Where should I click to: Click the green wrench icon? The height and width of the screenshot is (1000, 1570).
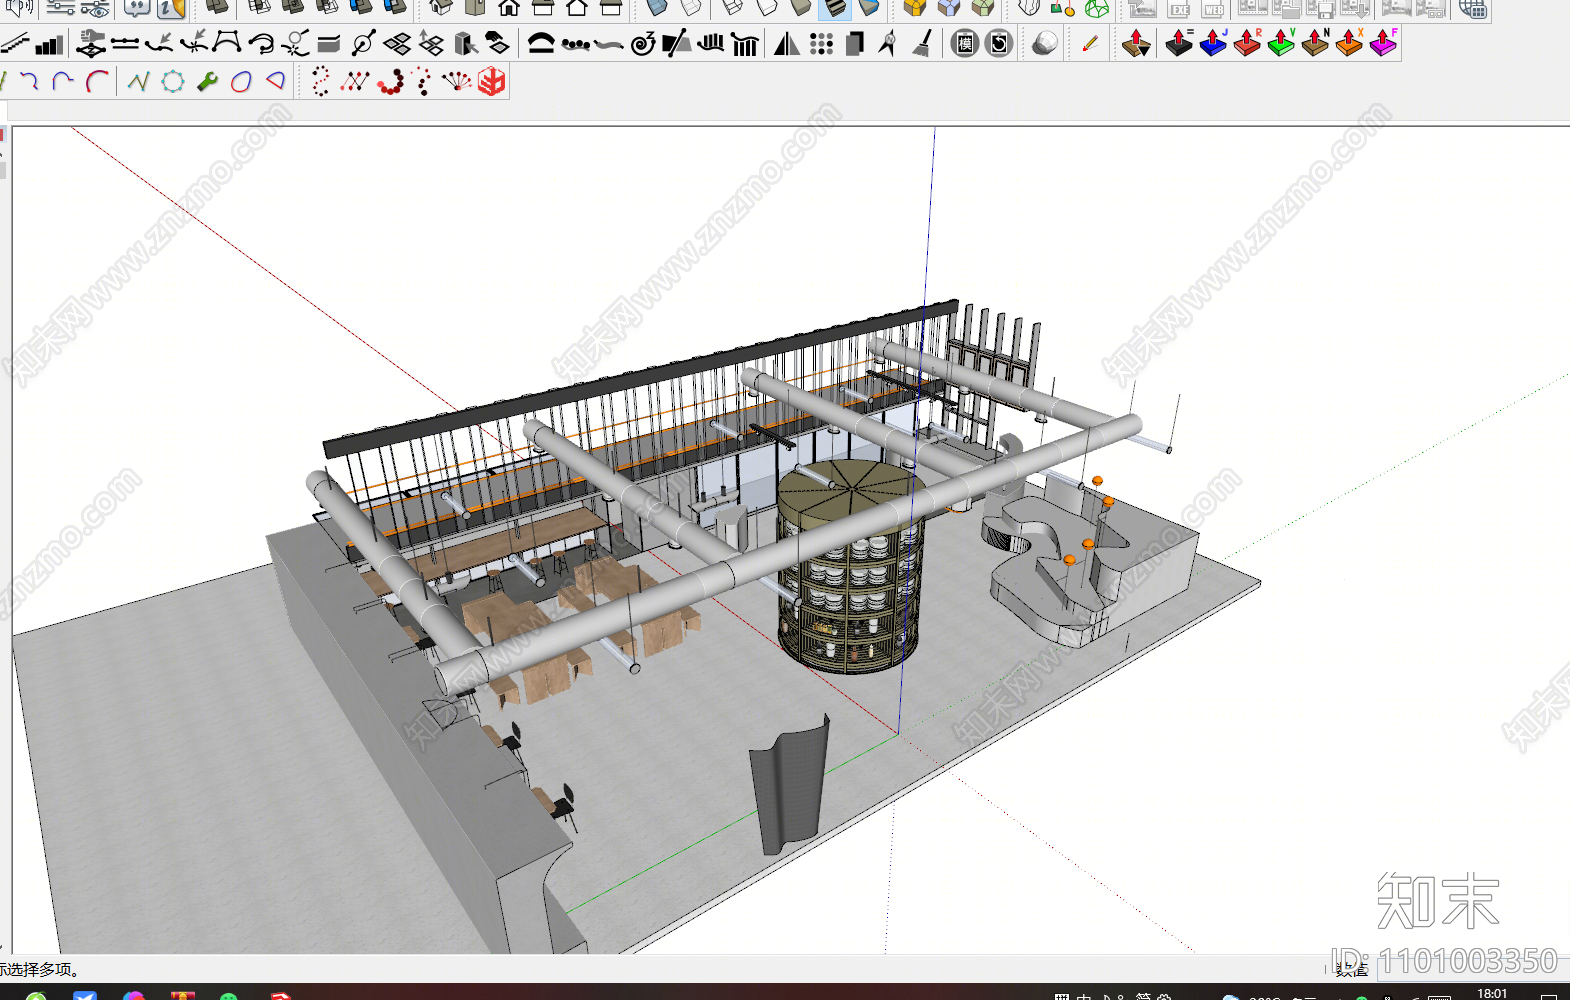207,81
